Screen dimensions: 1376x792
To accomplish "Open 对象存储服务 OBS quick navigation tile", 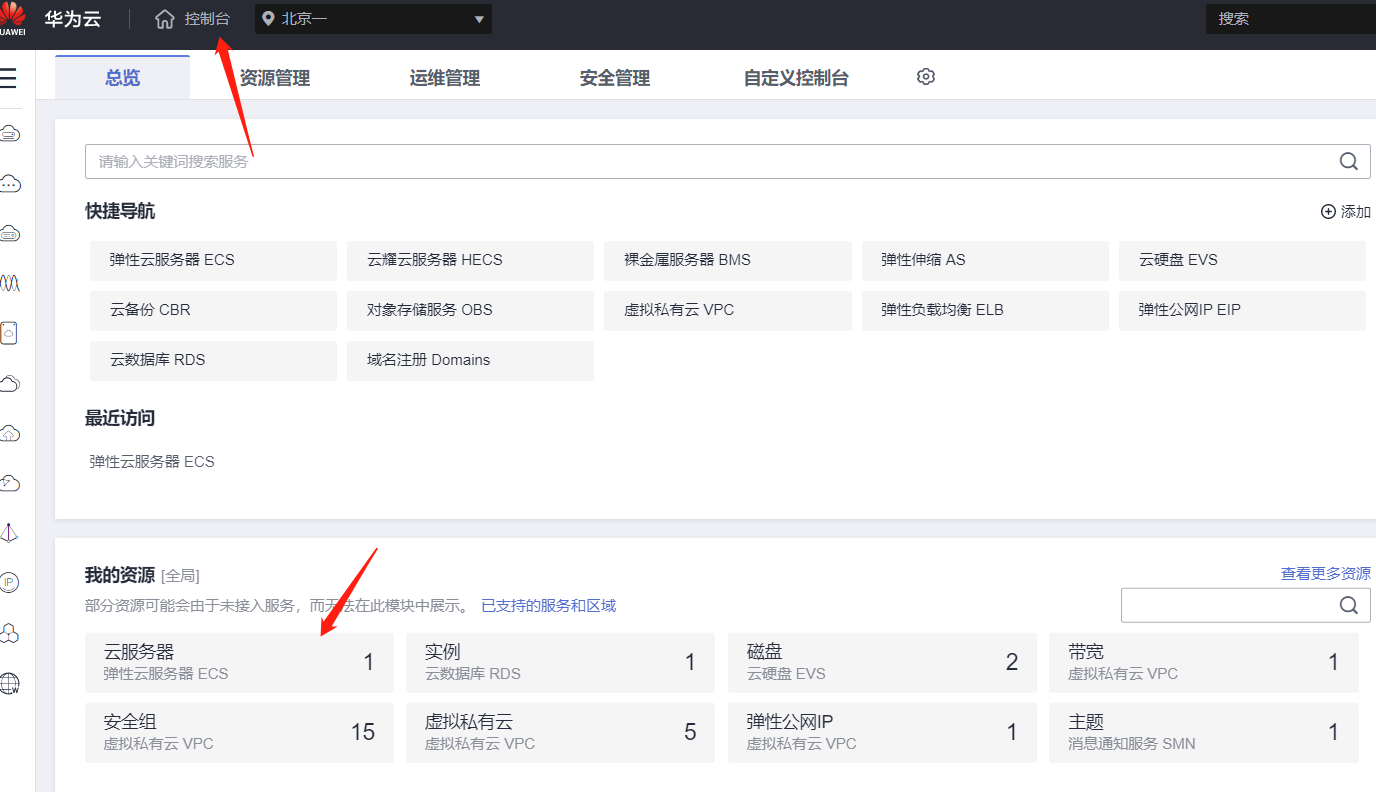I will point(470,310).
